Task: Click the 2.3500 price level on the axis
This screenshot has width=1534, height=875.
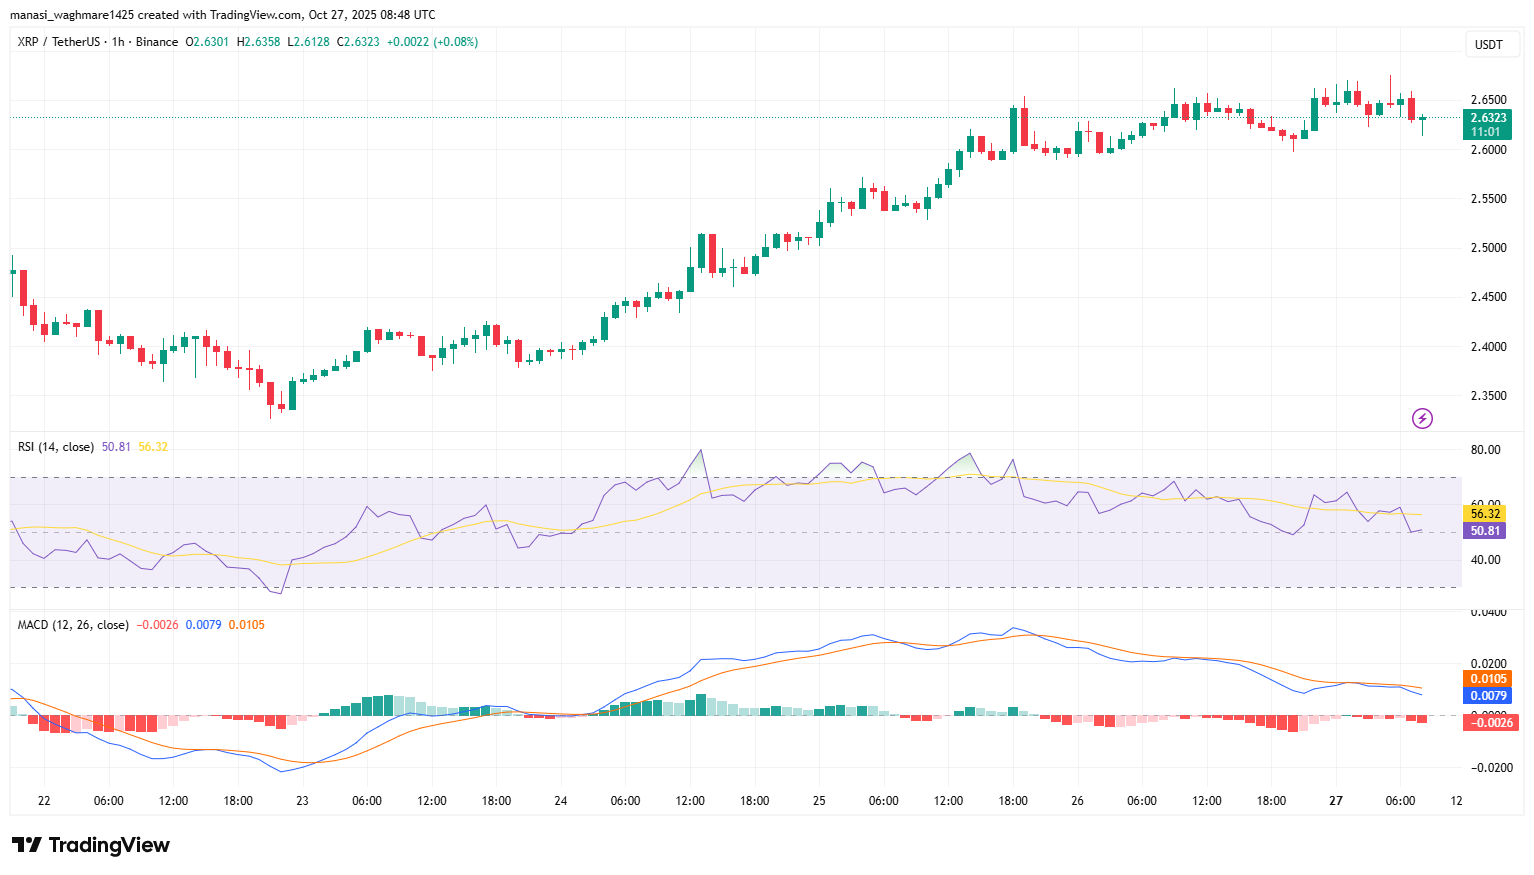Action: click(x=1488, y=396)
